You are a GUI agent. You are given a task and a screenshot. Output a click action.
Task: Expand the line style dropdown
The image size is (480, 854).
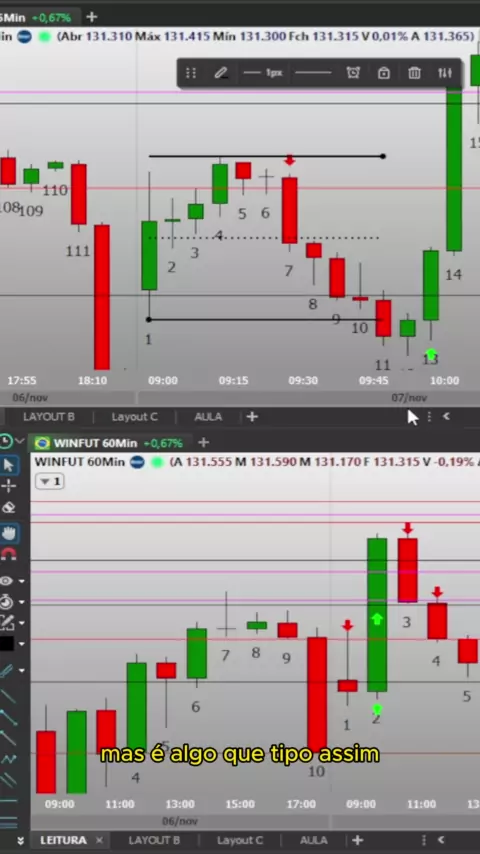click(313, 72)
